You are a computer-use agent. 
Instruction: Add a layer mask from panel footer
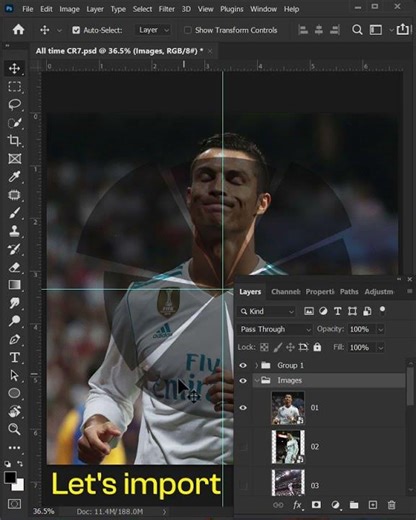click(x=316, y=505)
